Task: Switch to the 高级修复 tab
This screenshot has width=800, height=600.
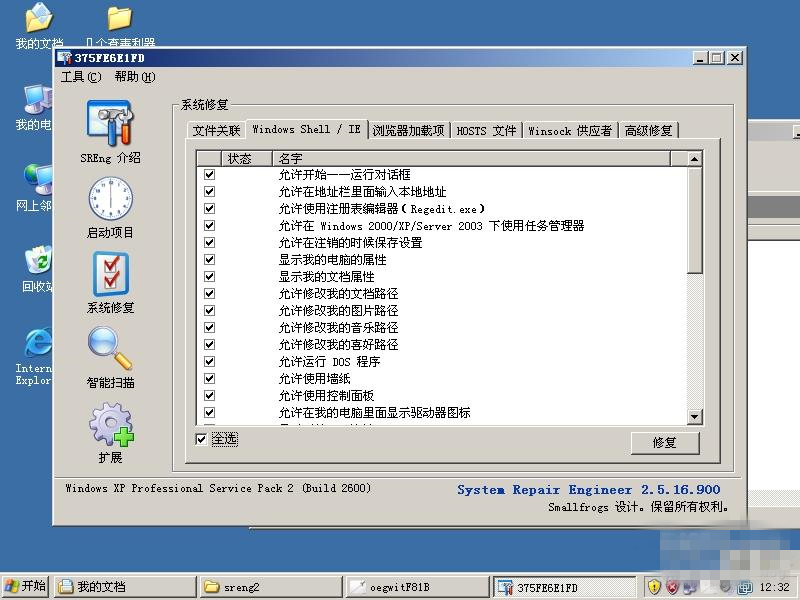Action: point(648,131)
